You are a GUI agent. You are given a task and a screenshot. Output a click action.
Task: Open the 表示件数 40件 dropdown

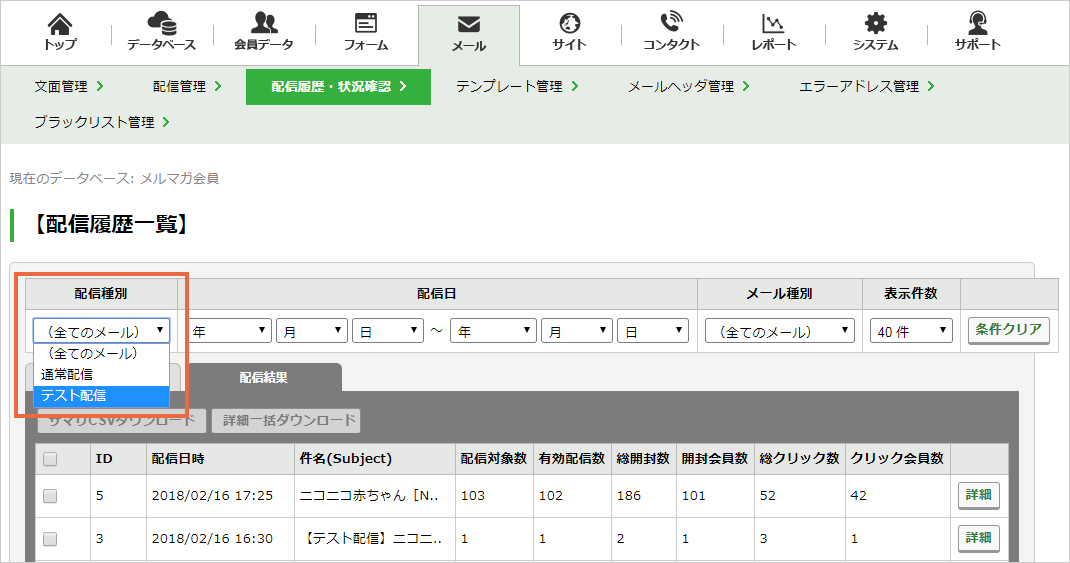911,331
